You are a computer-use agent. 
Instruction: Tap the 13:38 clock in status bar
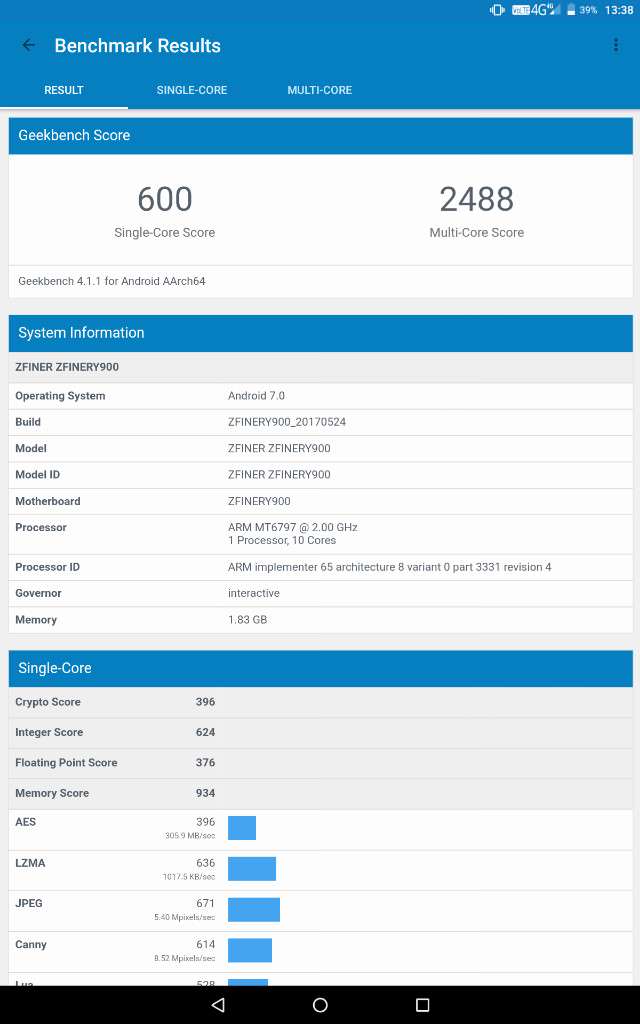click(618, 10)
